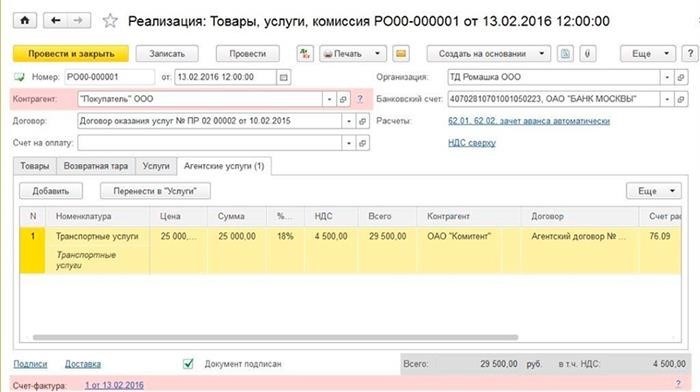The image size is (700, 392).
Task: Click the horizontal table scrollbar
Action: click(x=275, y=338)
